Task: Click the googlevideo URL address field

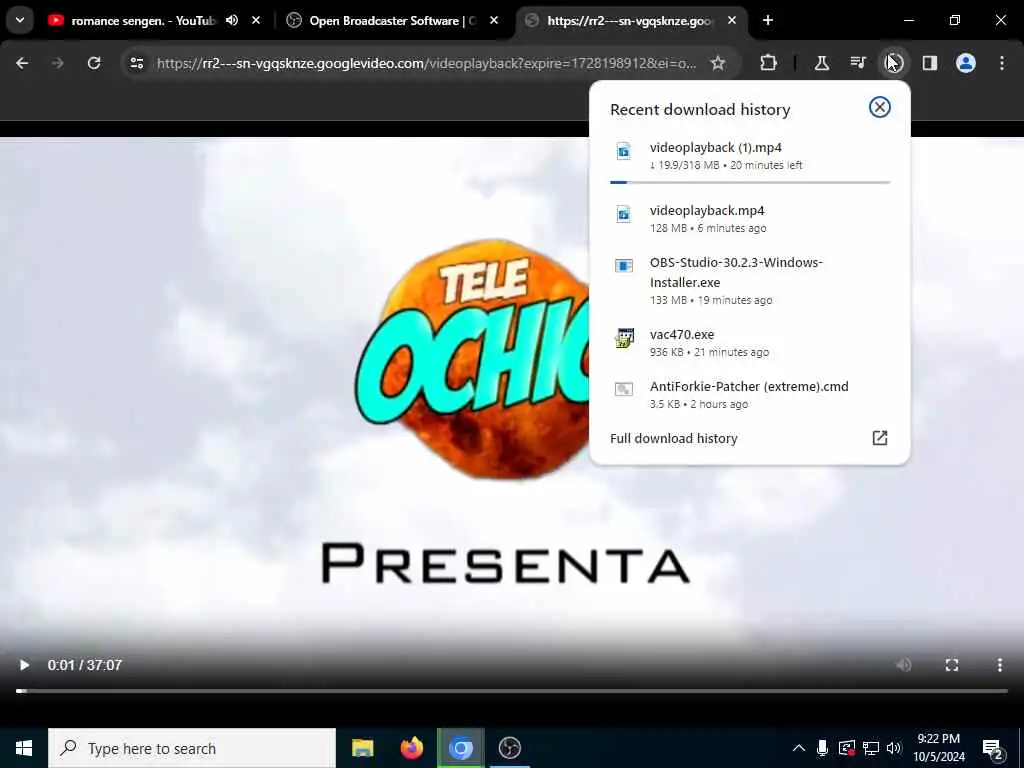Action: [x=426, y=63]
